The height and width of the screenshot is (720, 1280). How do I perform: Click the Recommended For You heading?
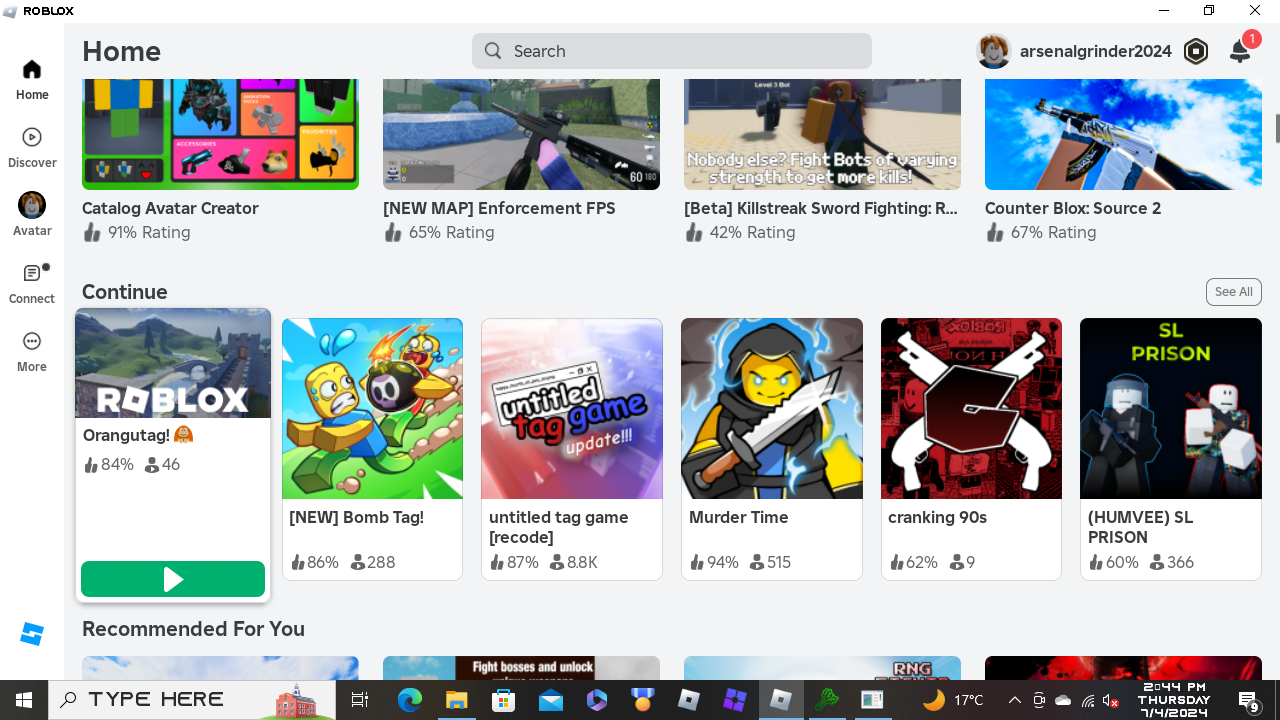[193, 629]
